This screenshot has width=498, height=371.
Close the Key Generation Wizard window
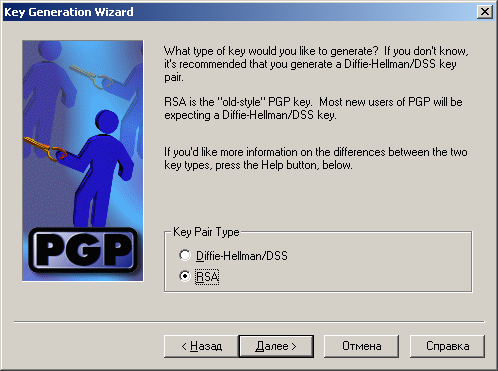(x=485, y=12)
